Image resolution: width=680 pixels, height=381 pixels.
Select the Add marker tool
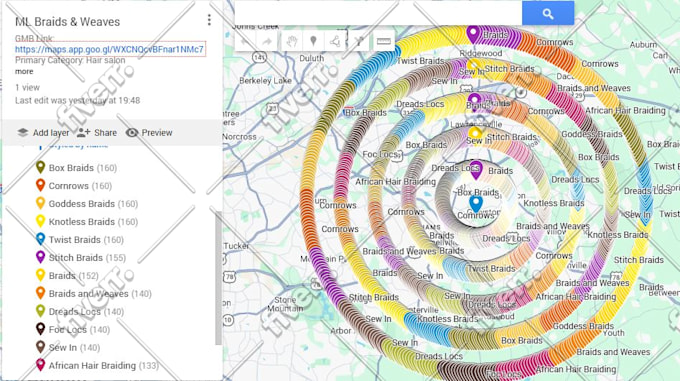pyautogui.click(x=313, y=42)
